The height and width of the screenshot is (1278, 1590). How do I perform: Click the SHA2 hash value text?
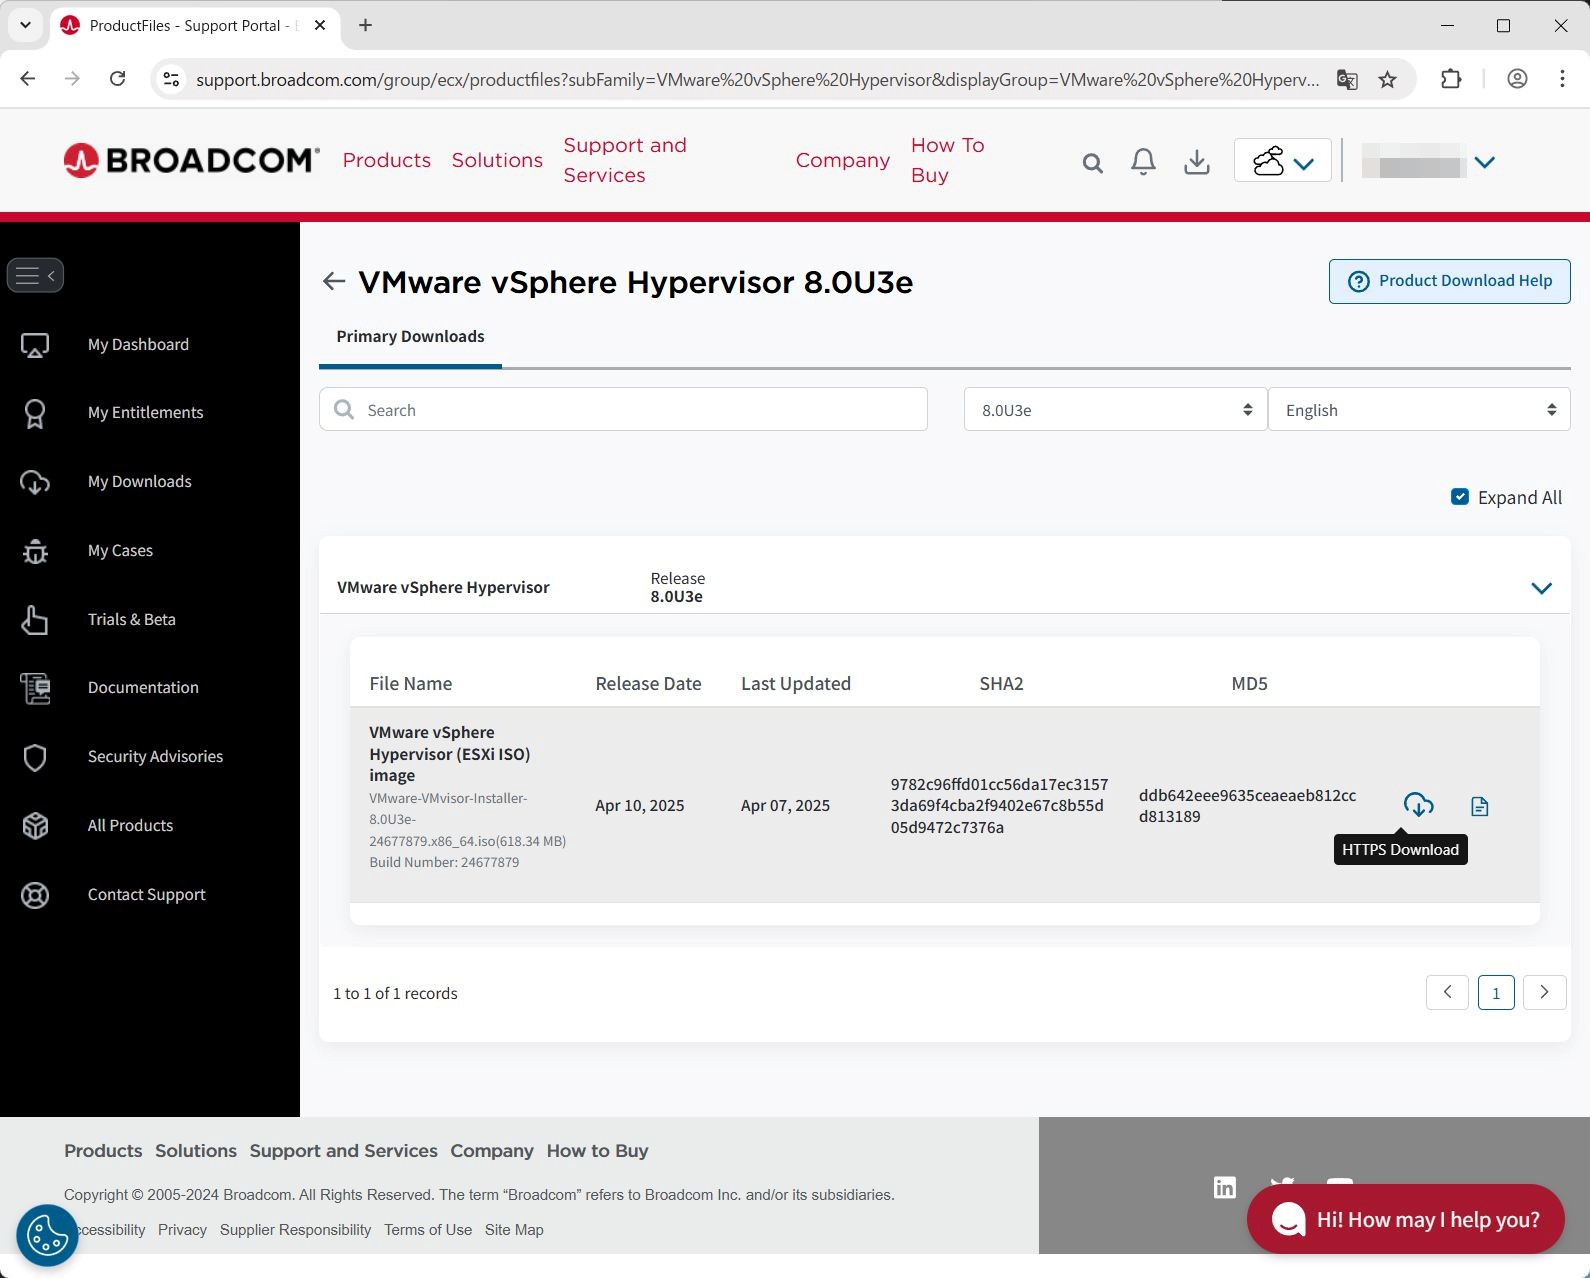pyautogui.click(x=999, y=806)
